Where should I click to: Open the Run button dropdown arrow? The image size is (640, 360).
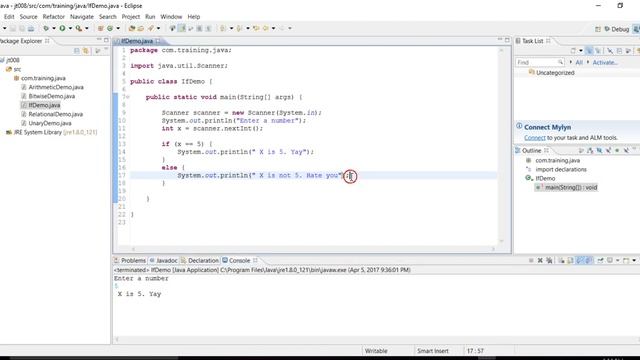(70, 28)
